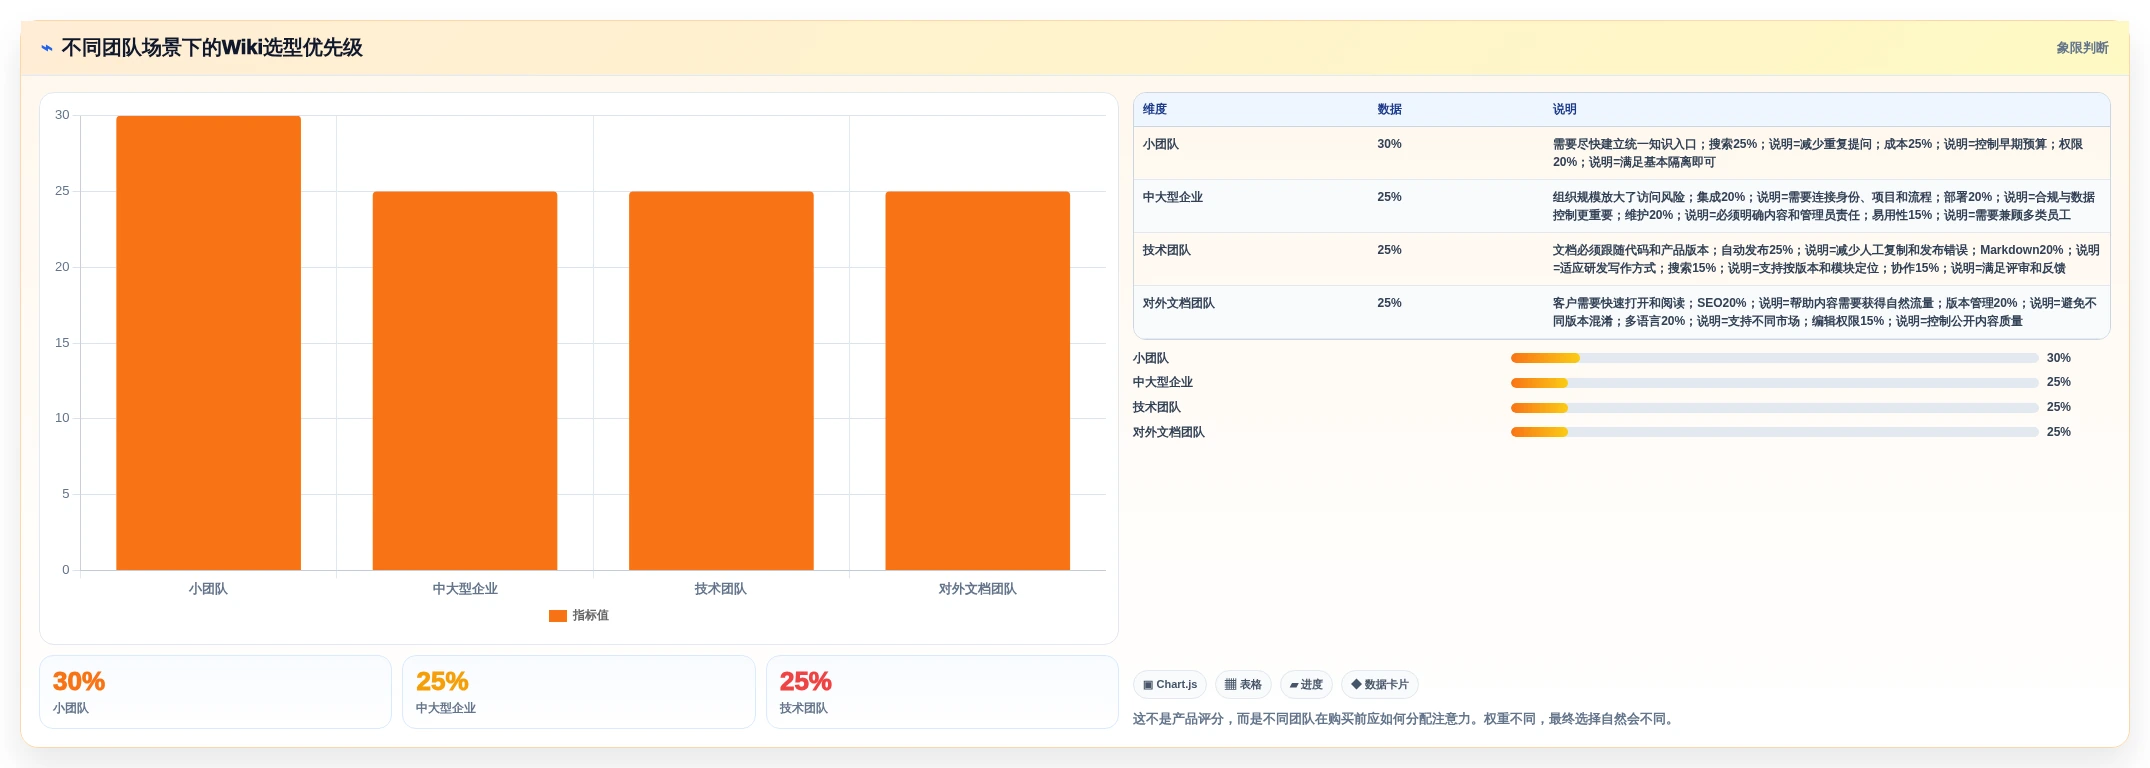Click the 小团队 progress bar
The width and height of the screenshot is (2150, 768).
[1774, 358]
